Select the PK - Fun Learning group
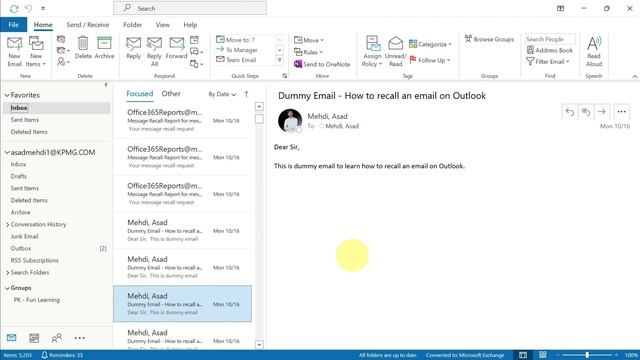The width and height of the screenshot is (640, 360). (37, 300)
